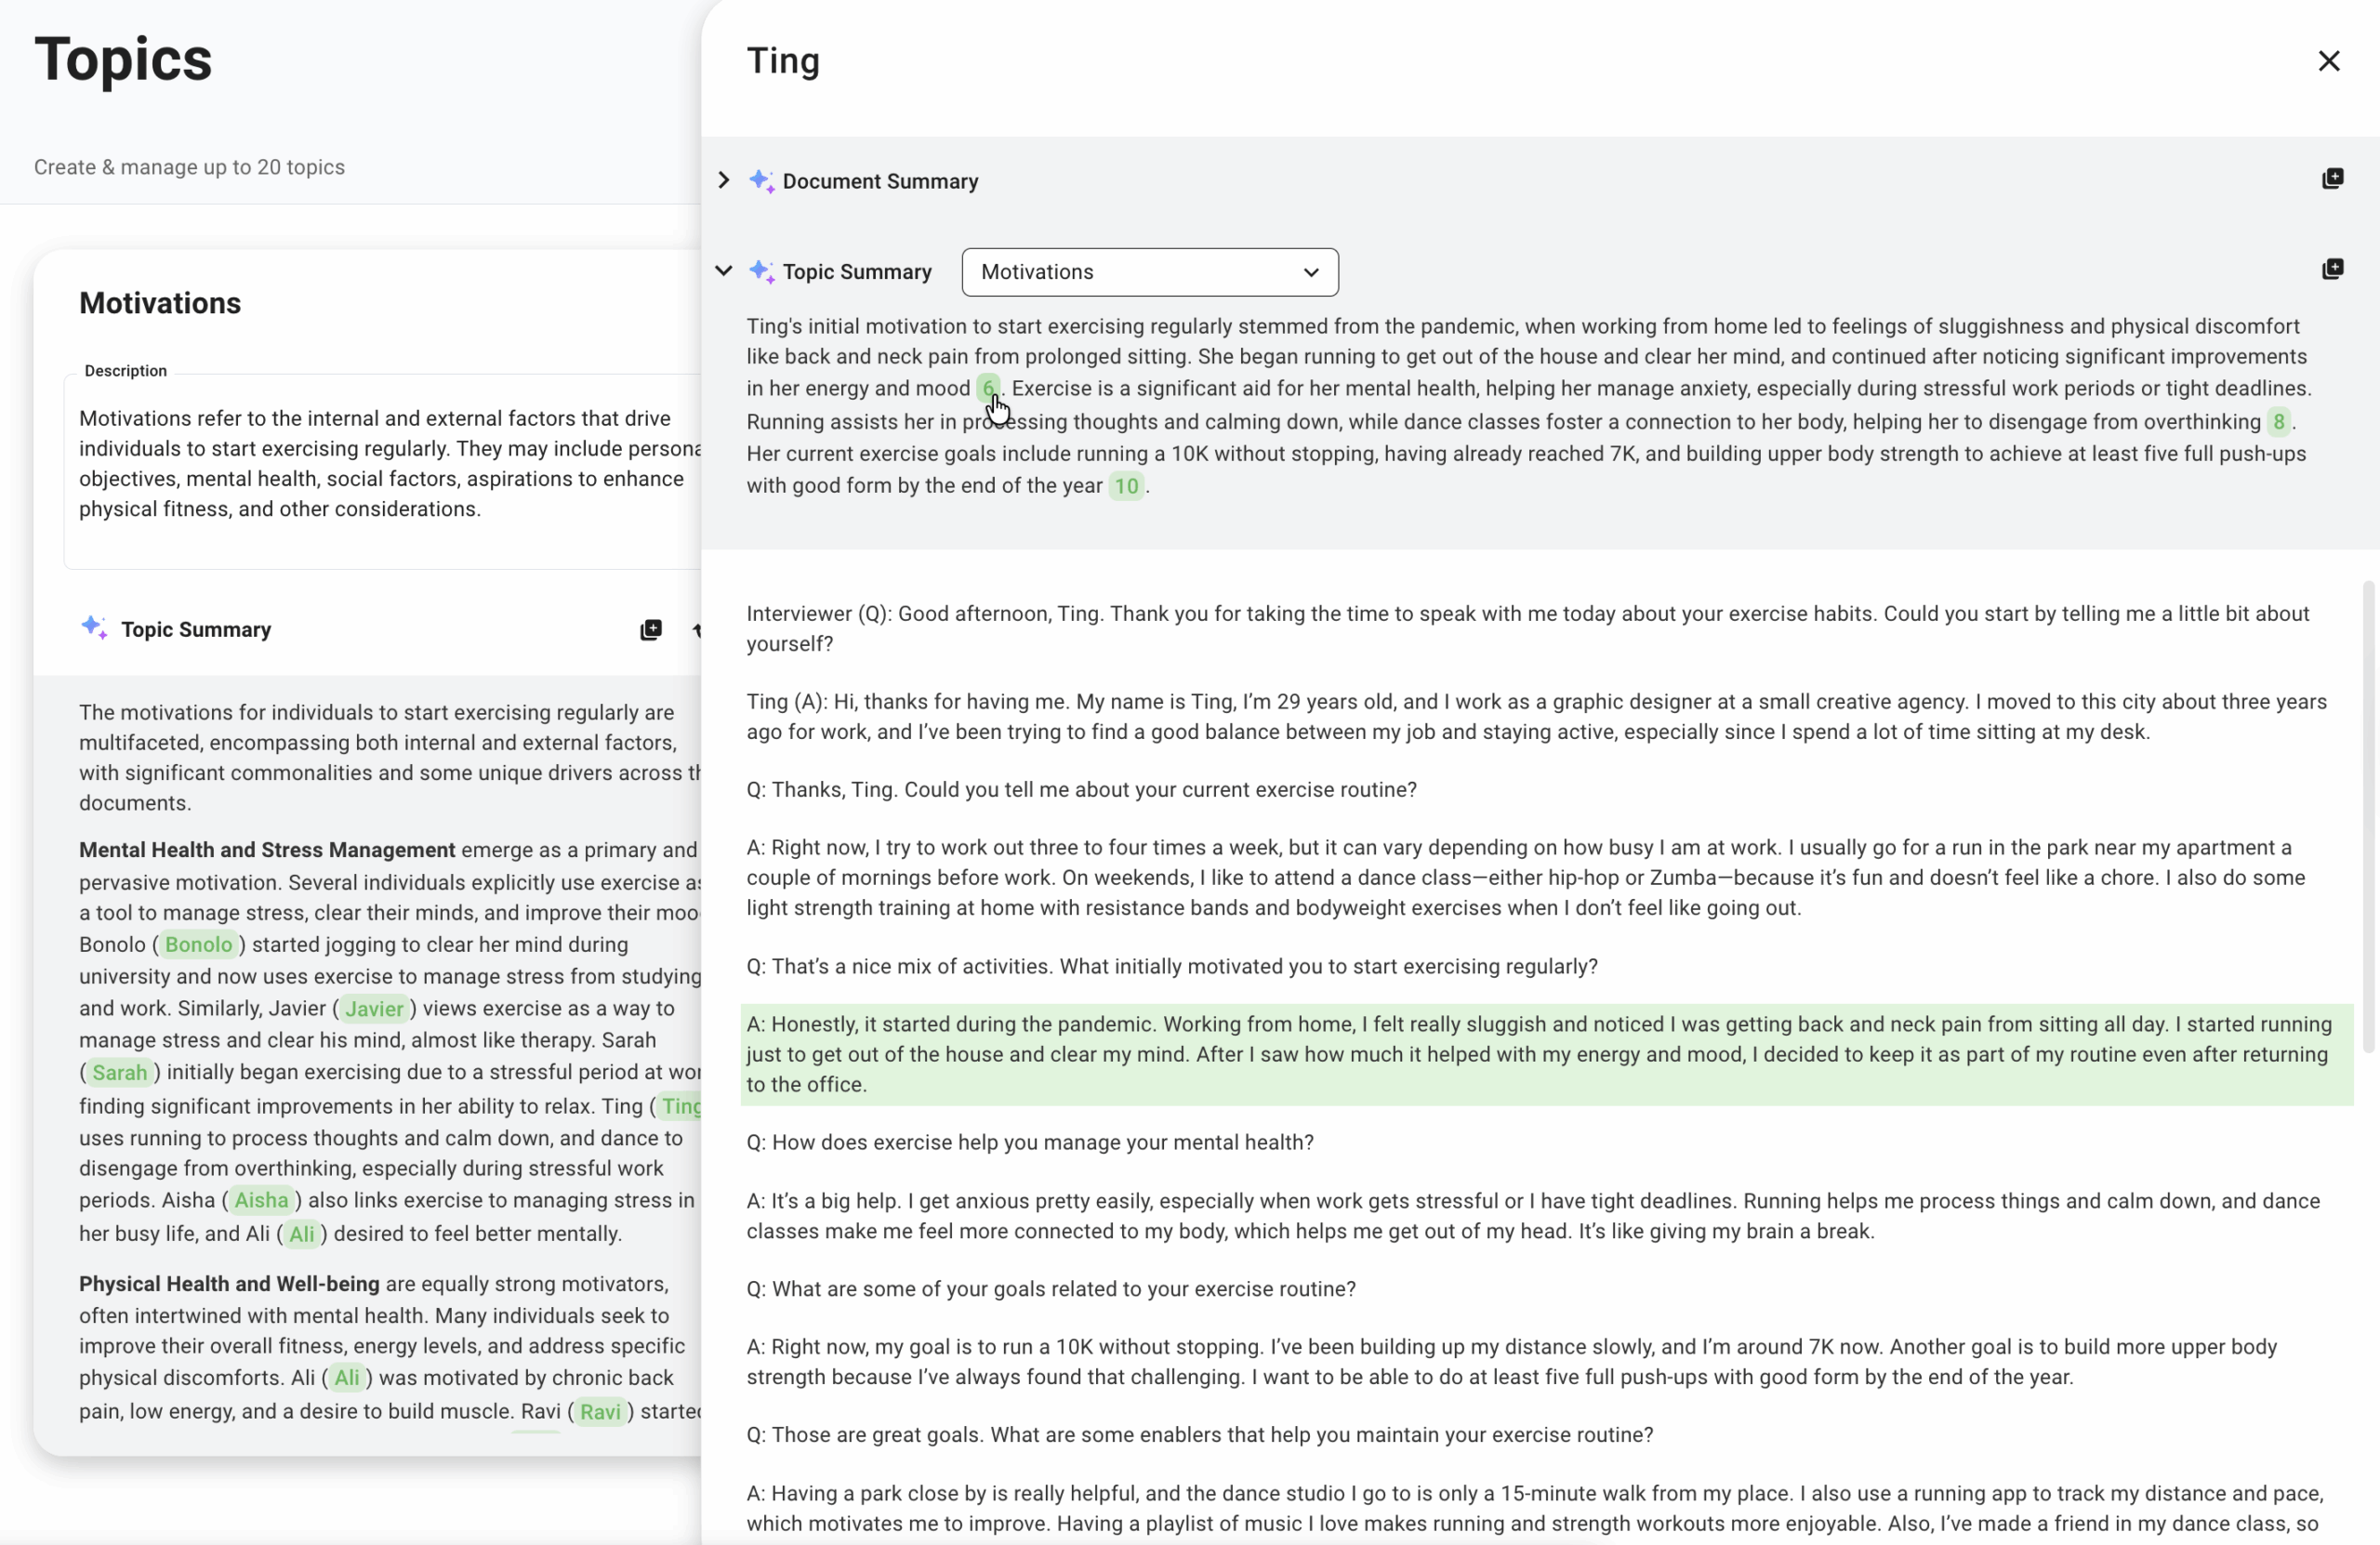Click citation number 10 in summary
2380x1545 pixels.
click(1126, 486)
